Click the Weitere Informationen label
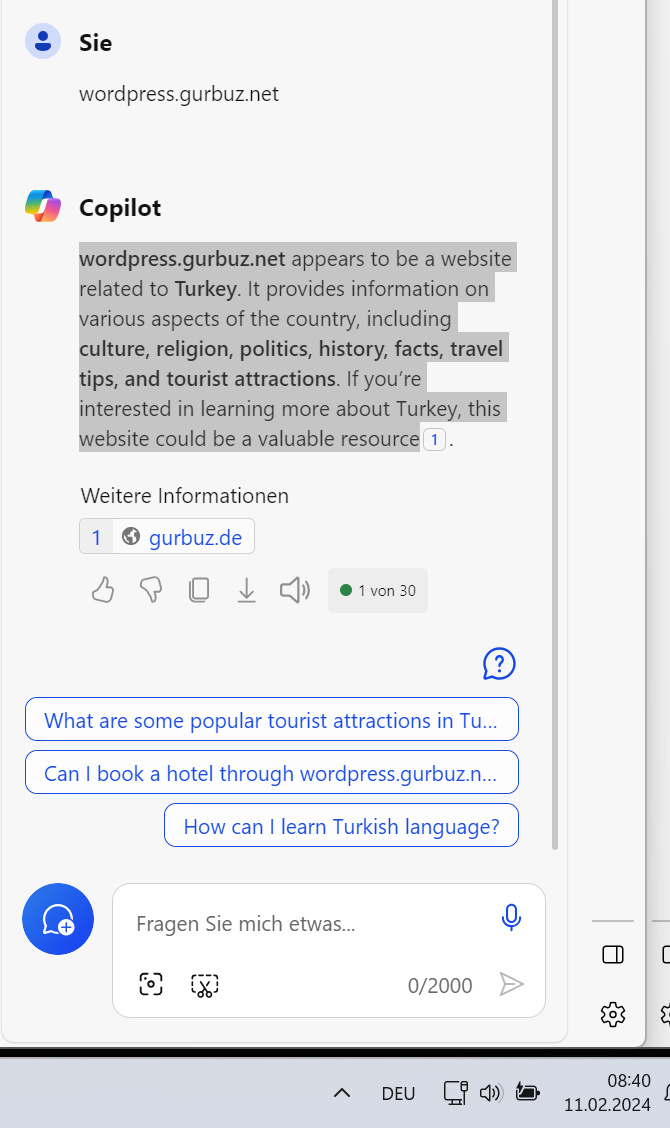 [185, 496]
